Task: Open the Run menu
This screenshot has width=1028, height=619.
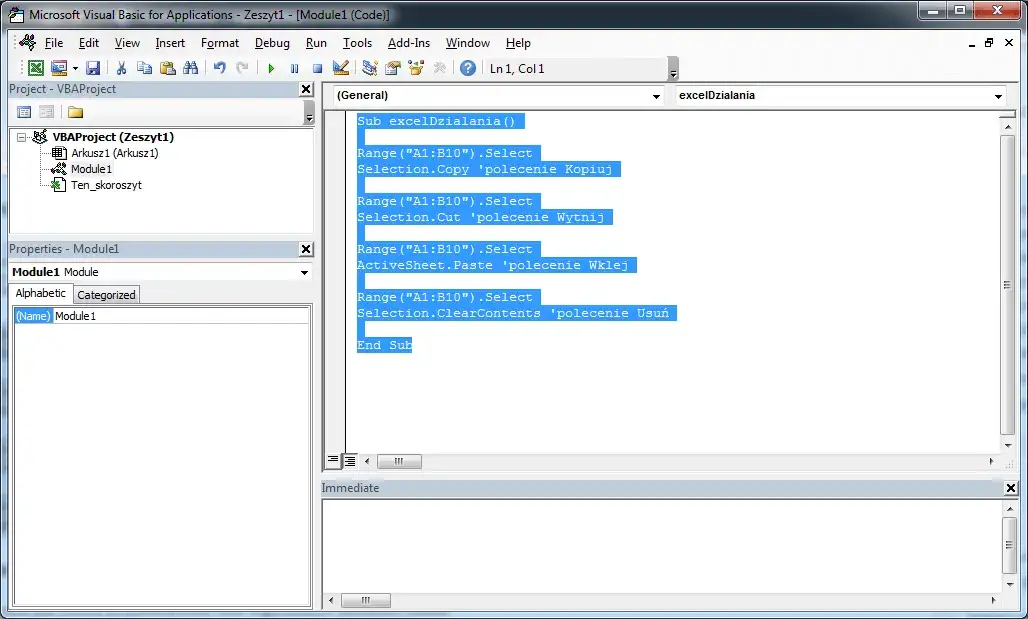Action: click(316, 43)
